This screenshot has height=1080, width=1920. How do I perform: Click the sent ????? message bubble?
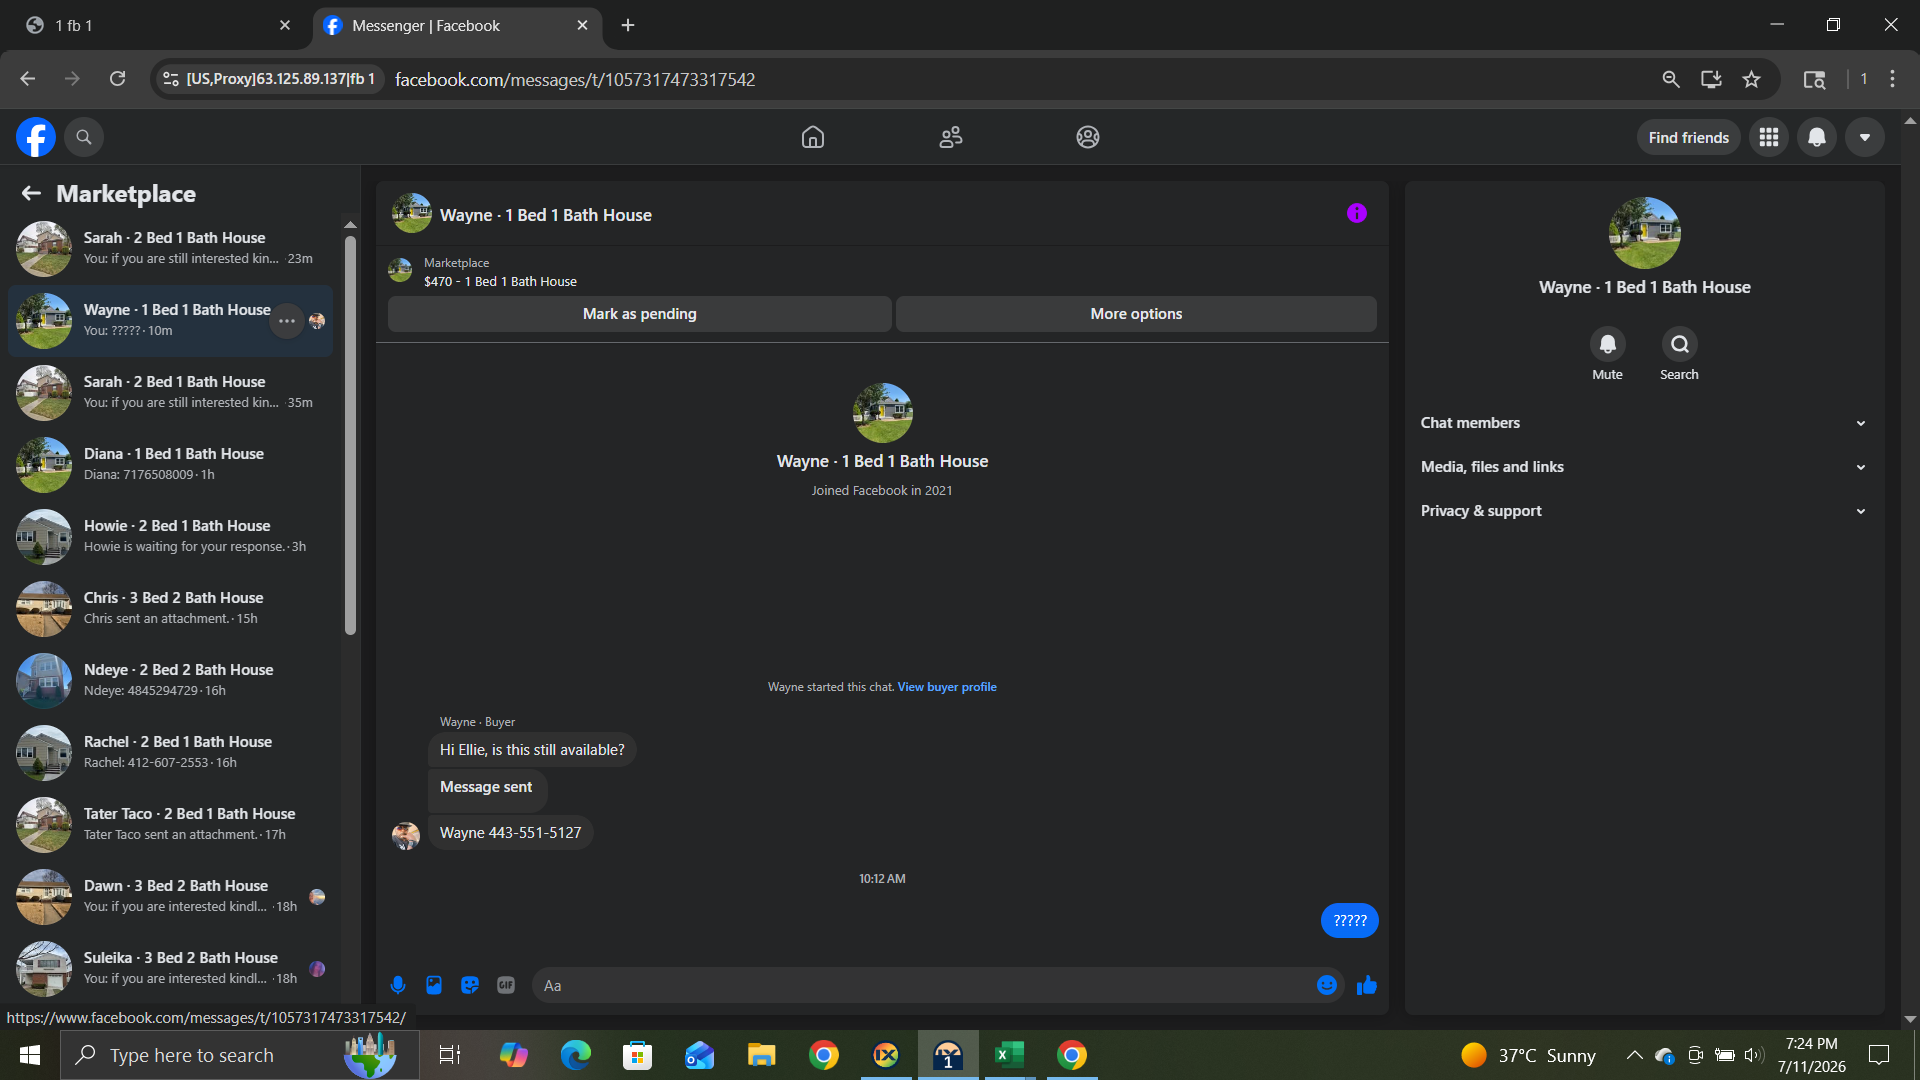point(1350,921)
